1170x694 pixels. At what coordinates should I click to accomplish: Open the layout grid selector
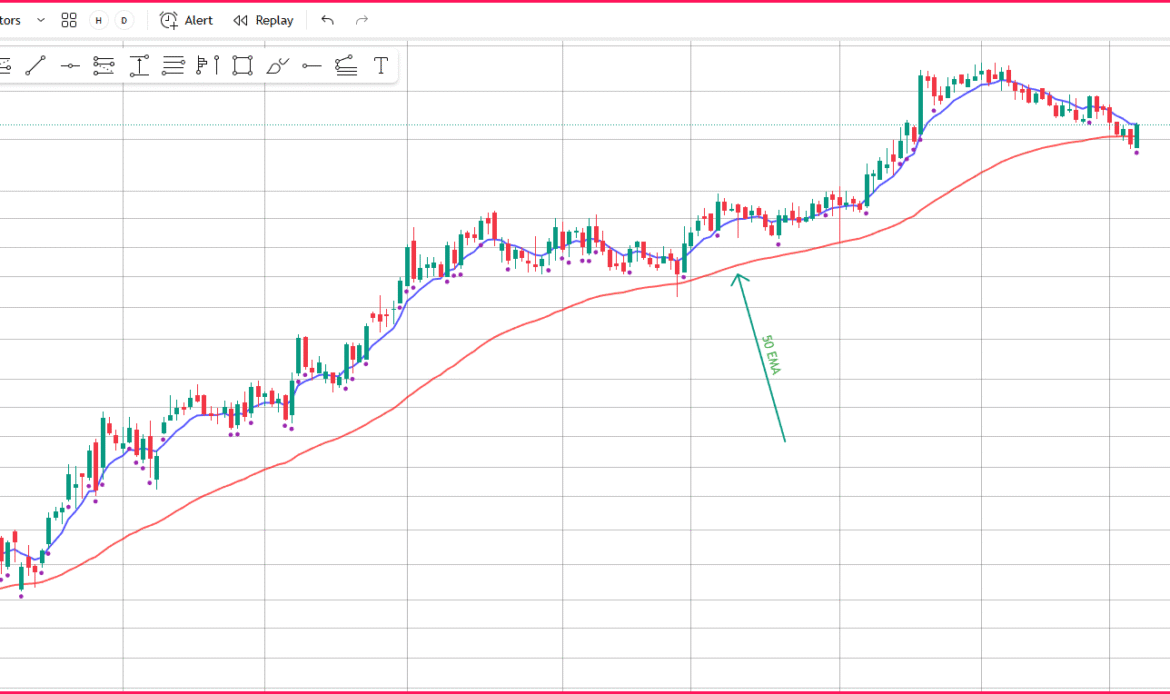click(69, 20)
